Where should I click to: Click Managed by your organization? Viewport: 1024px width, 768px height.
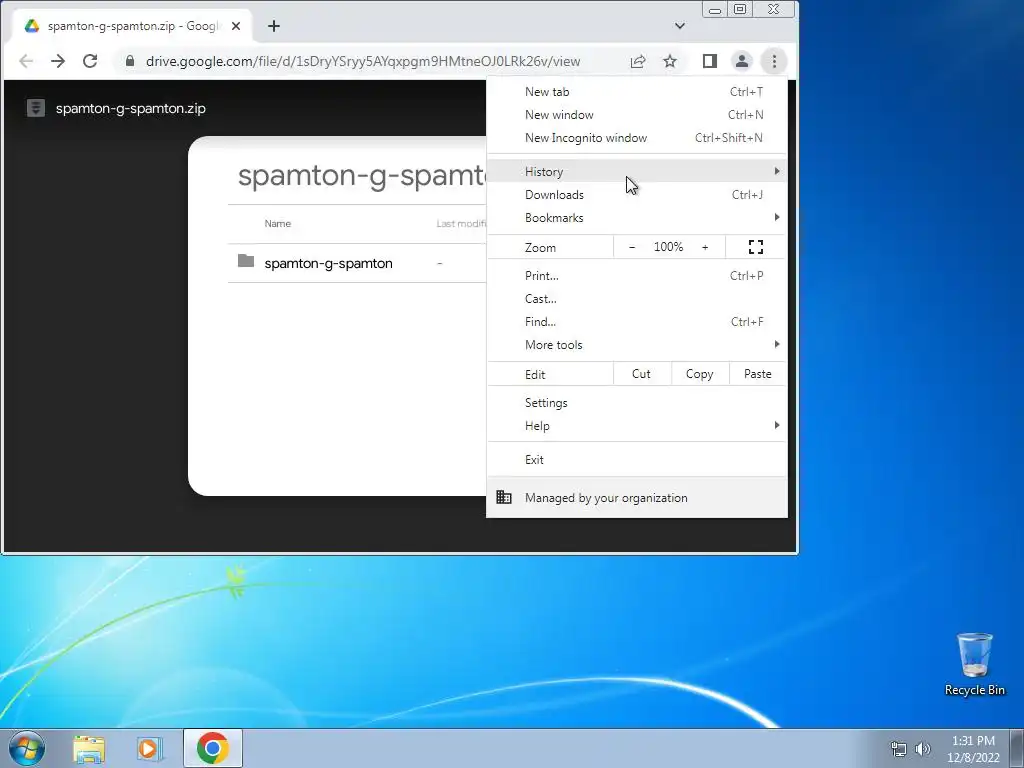[637, 498]
